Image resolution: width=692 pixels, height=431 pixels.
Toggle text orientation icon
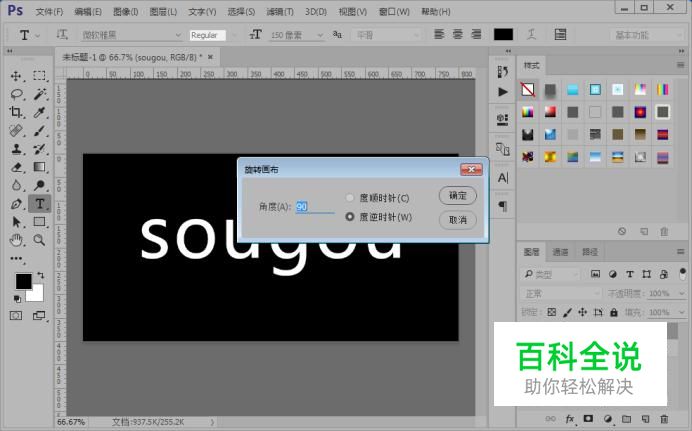pyautogui.click(x=62, y=34)
